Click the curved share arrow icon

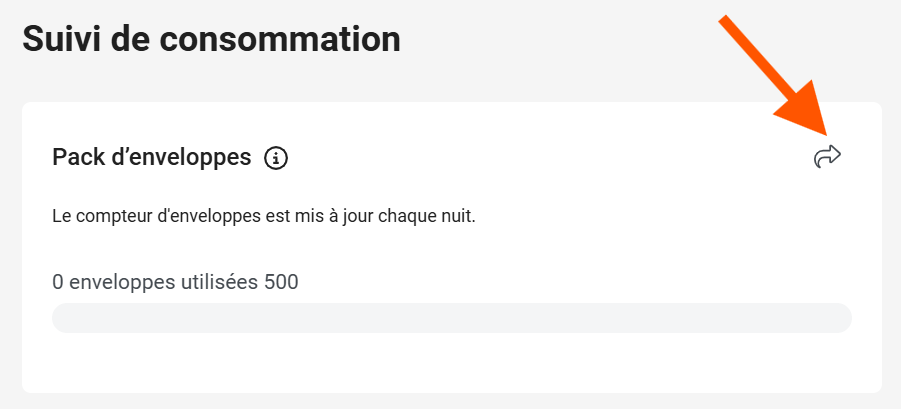pos(827,155)
